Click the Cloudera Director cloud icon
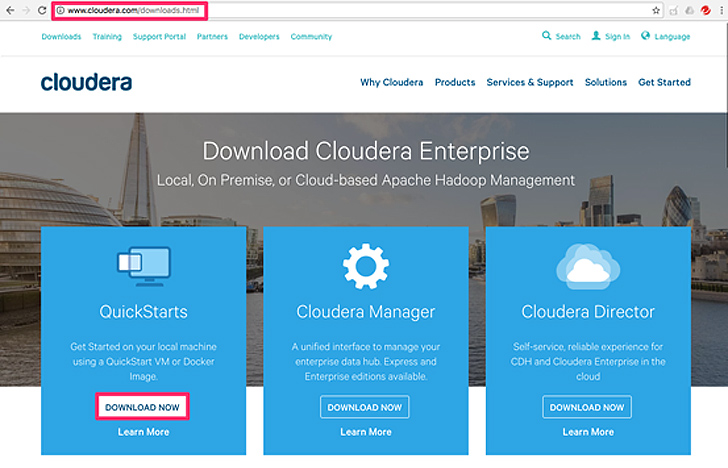 588,266
